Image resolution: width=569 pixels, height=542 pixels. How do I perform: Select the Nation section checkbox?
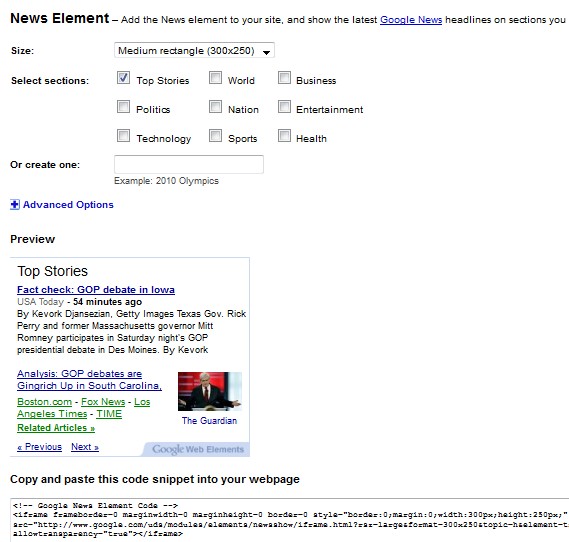215,107
